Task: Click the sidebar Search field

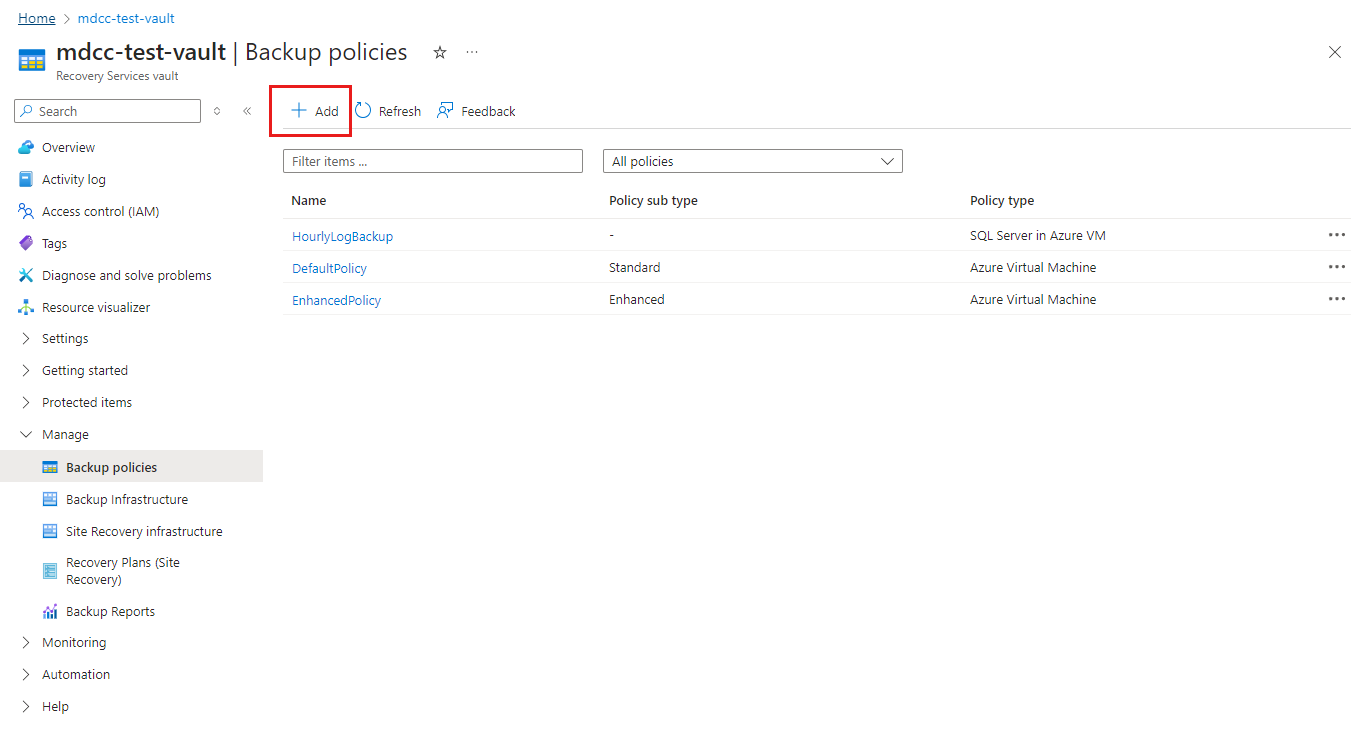Action: [108, 111]
